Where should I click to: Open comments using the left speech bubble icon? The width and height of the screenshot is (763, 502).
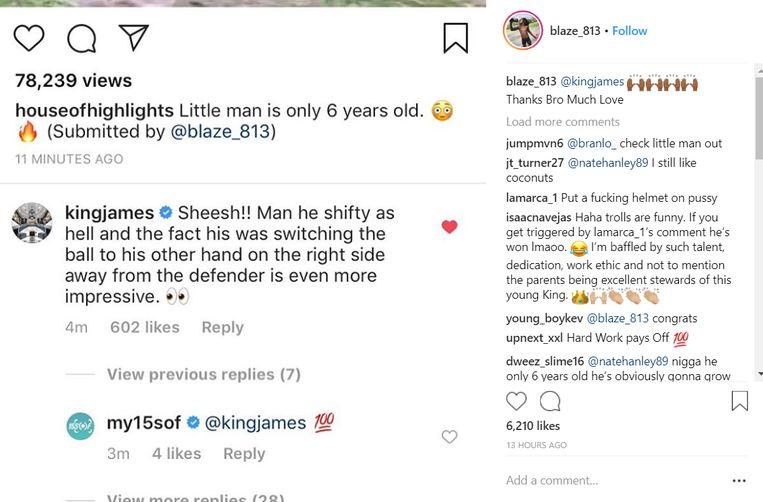pyautogui.click(x=81, y=38)
